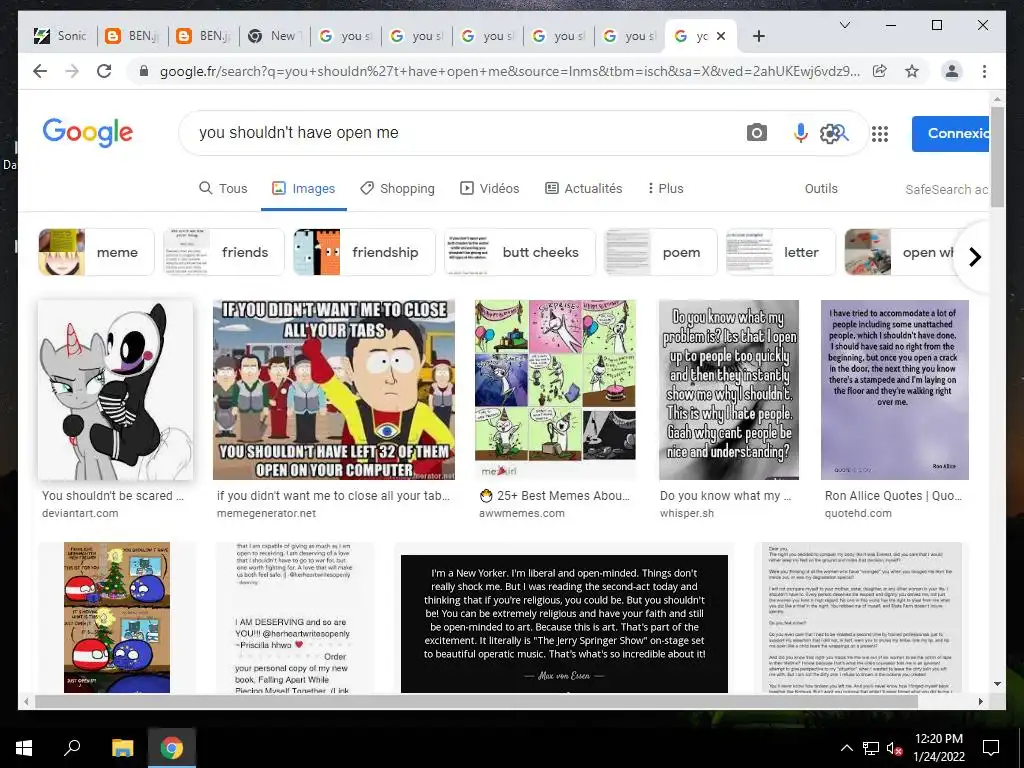Show more filter chips with right chevron

pyautogui.click(x=974, y=257)
